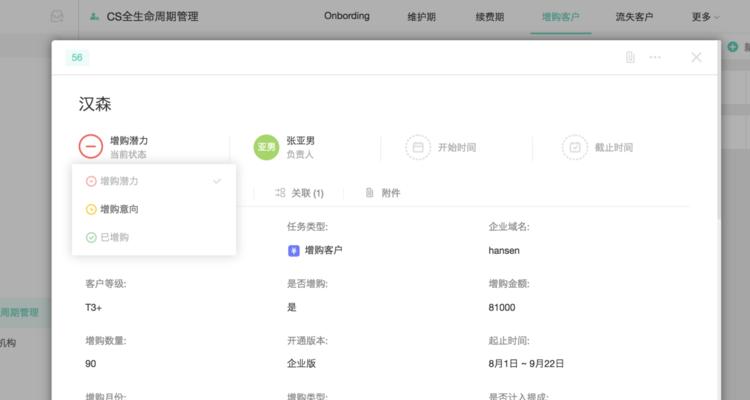Click the 增购金额 value 81000
The height and width of the screenshot is (400, 750).
502,307
